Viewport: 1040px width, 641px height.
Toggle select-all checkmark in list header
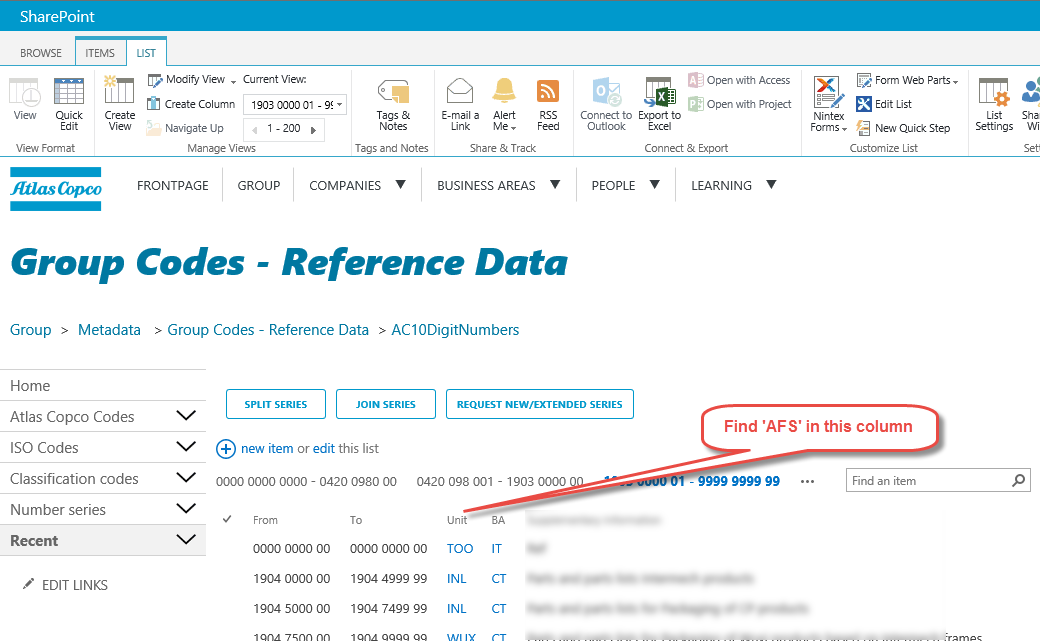point(227,519)
